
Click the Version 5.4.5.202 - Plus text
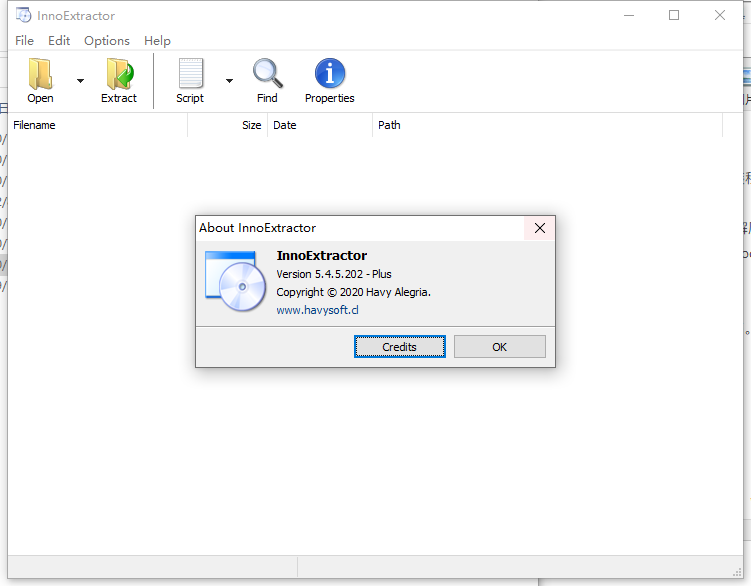coord(334,274)
